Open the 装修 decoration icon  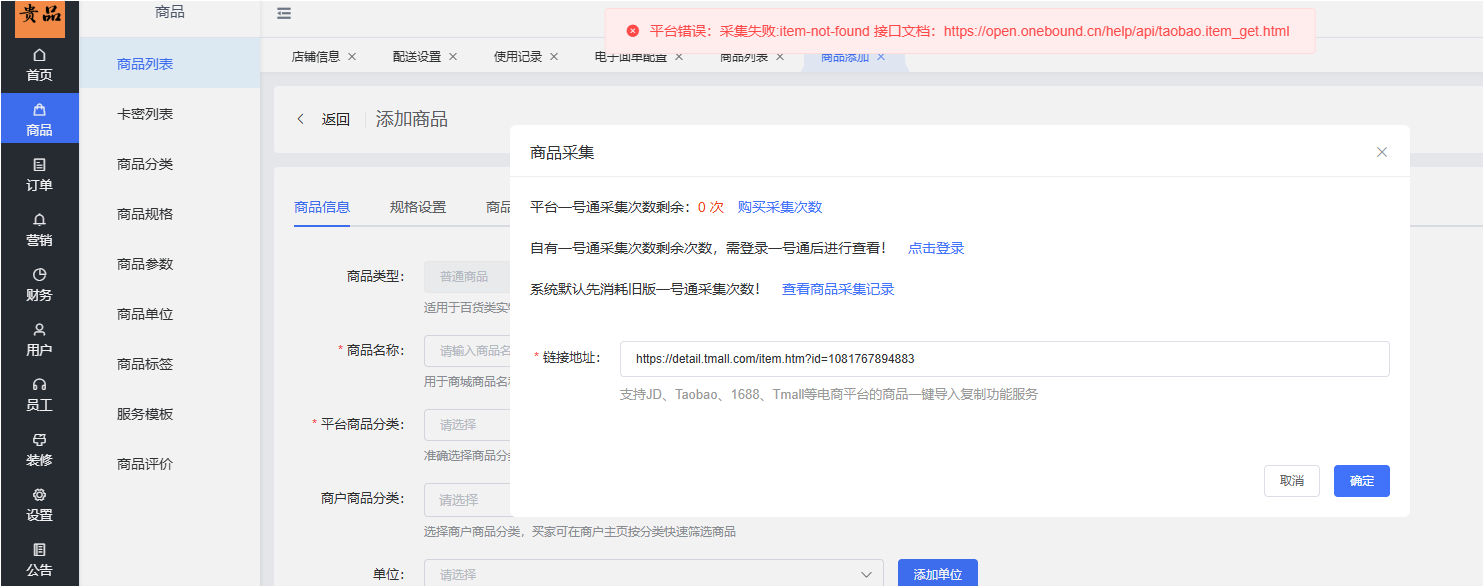click(39, 439)
